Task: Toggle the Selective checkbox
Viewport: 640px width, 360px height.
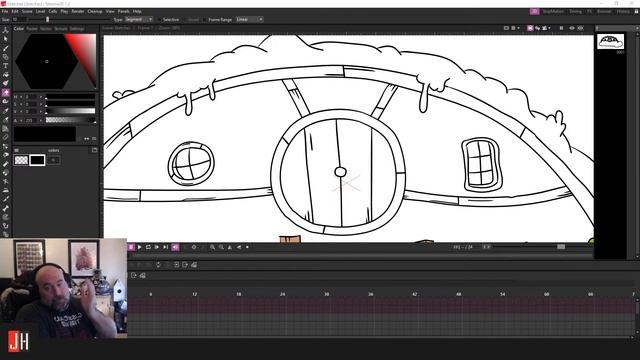Action: click(x=160, y=20)
